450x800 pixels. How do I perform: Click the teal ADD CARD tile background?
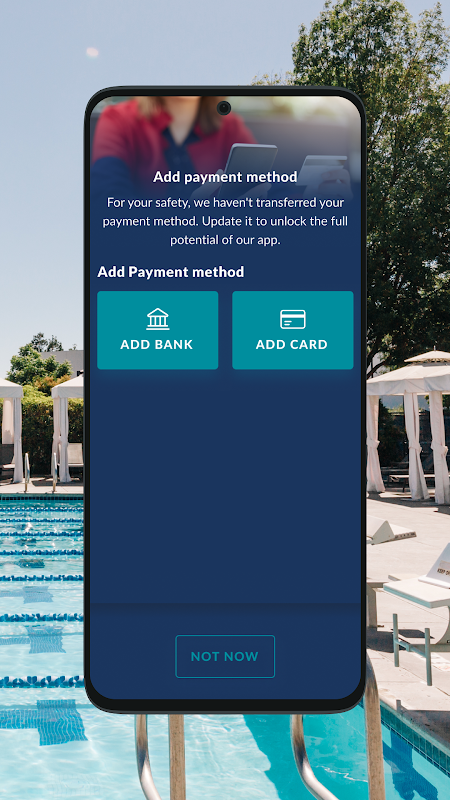point(293,330)
